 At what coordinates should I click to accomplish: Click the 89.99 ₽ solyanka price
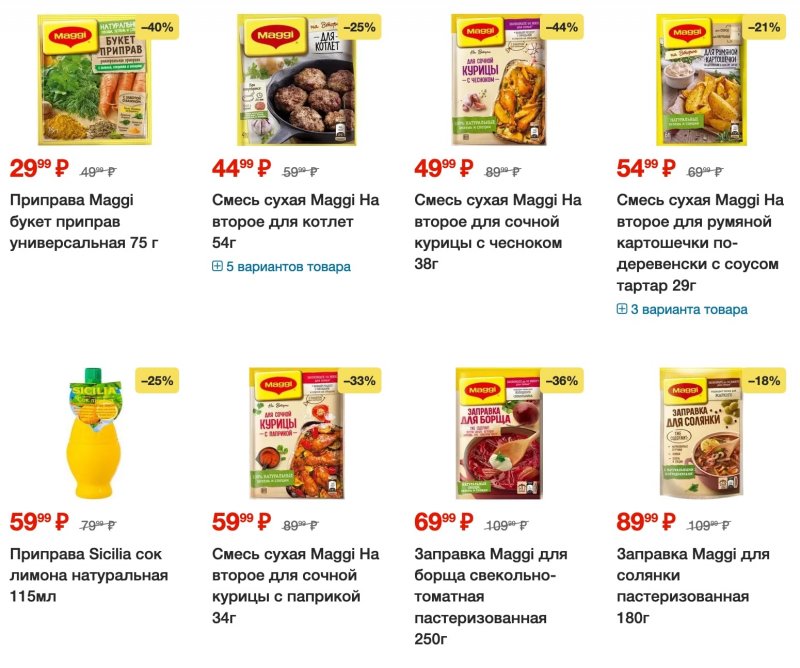(x=646, y=522)
